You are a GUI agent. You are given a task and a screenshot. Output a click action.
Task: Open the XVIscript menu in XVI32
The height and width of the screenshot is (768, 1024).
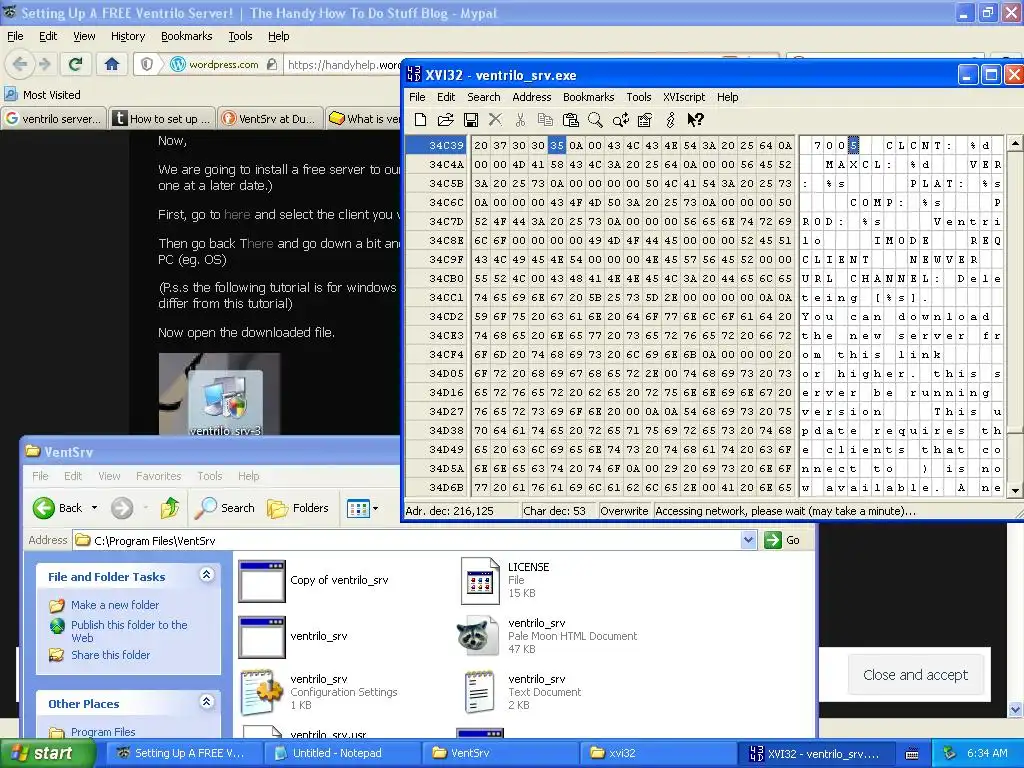[x=684, y=97]
